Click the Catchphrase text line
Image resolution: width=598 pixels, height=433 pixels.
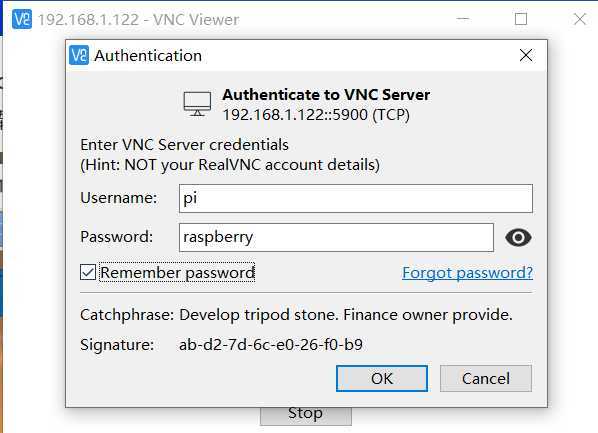point(296,315)
